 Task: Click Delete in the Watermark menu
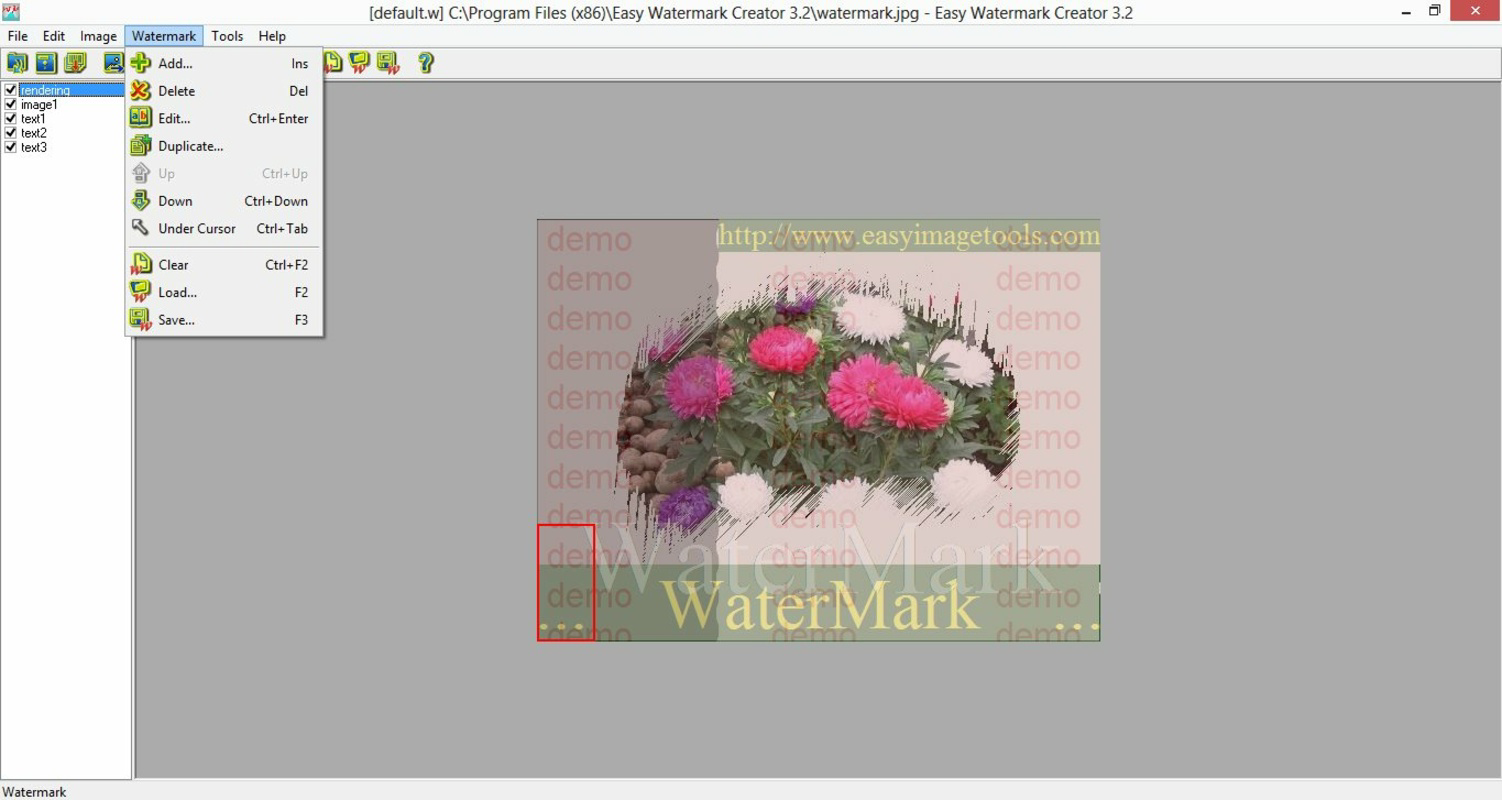(174, 91)
